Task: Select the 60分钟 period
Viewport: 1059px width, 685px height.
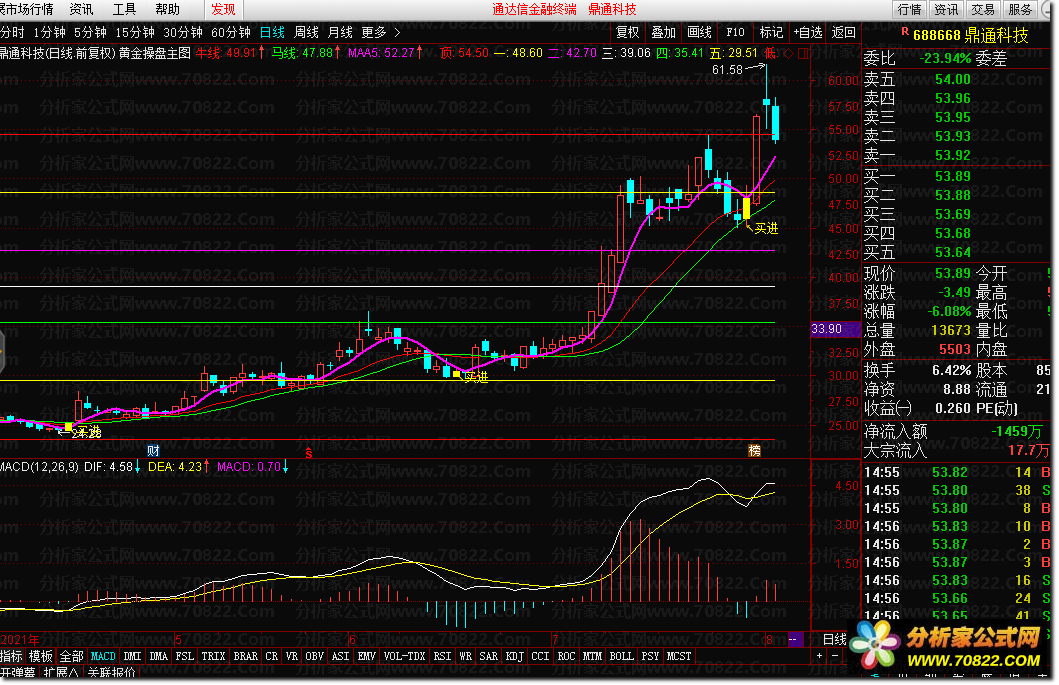Action: [231, 32]
